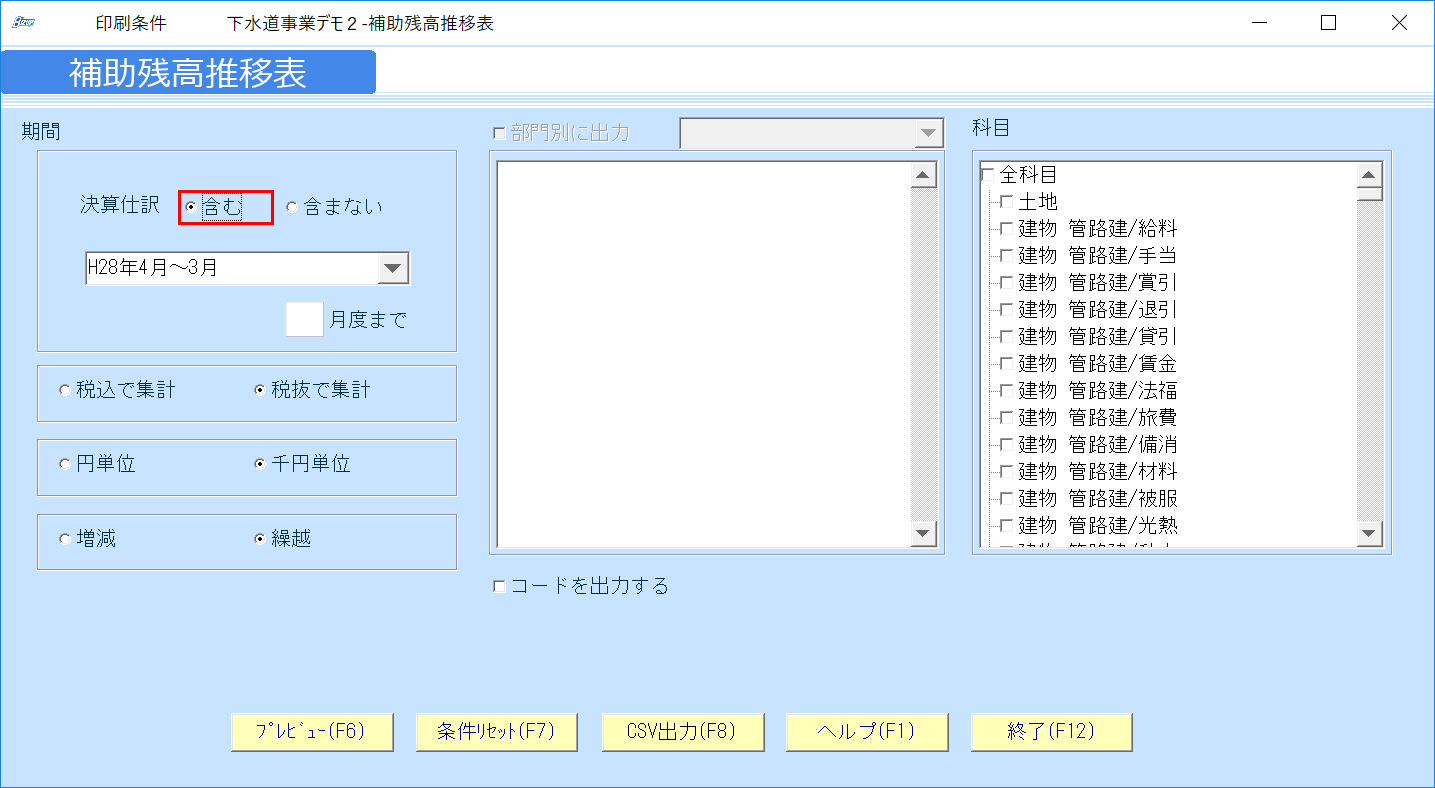The image size is (1435, 788).
Task: Open help via ヘルプ(F1) button
Action: point(866,731)
